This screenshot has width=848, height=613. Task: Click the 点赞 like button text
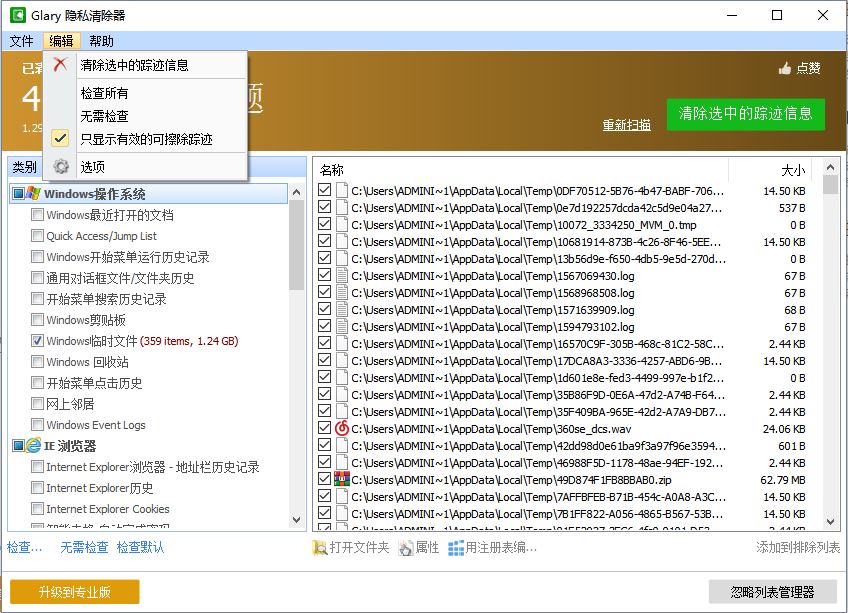(809, 68)
